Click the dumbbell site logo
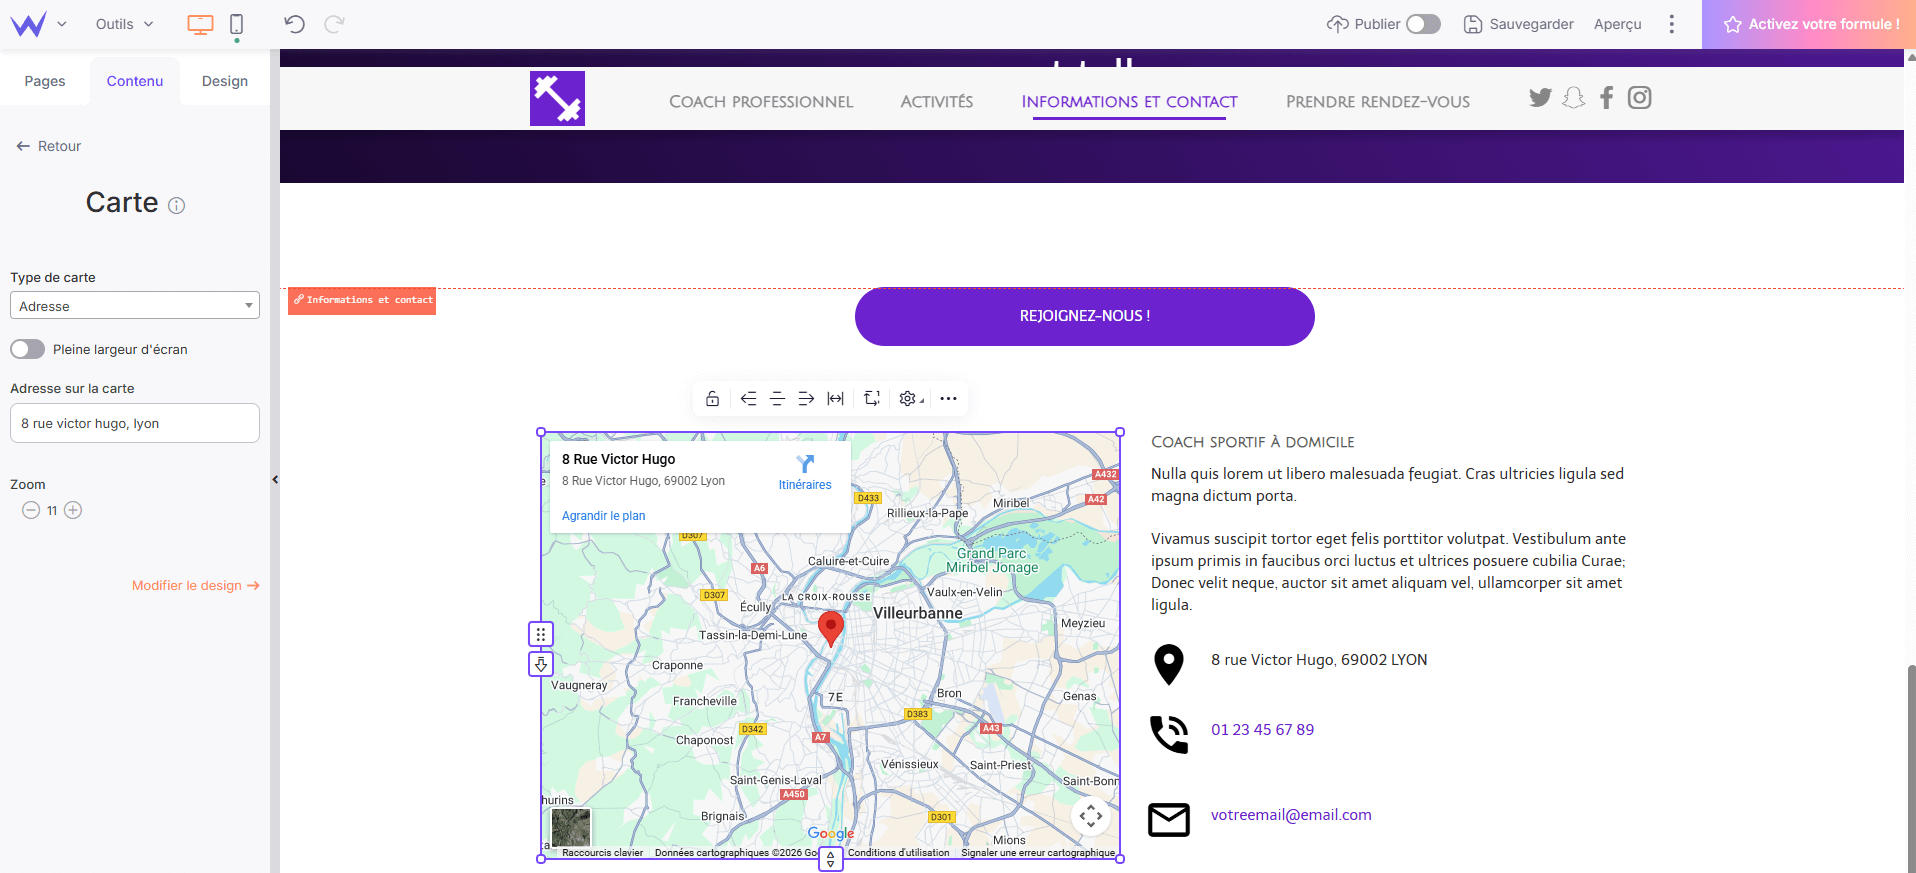Image resolution: width=1916 pixels, height=873 pixels. click(x=557, y=98)
